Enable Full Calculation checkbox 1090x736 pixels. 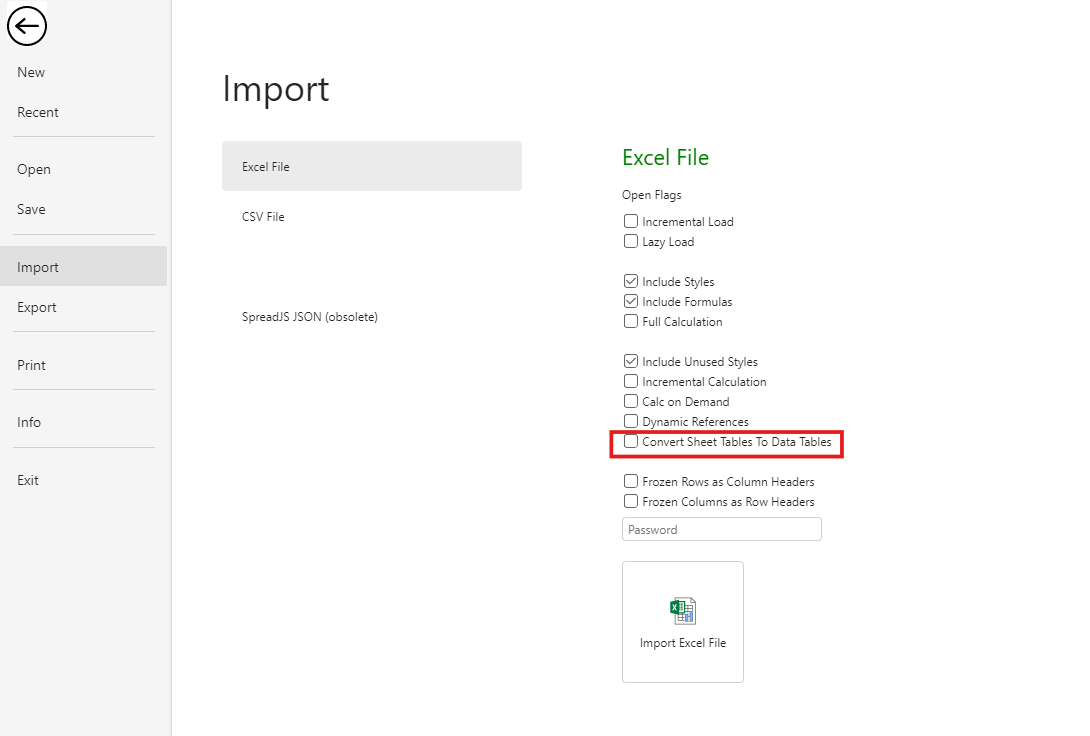click(631, 321)
